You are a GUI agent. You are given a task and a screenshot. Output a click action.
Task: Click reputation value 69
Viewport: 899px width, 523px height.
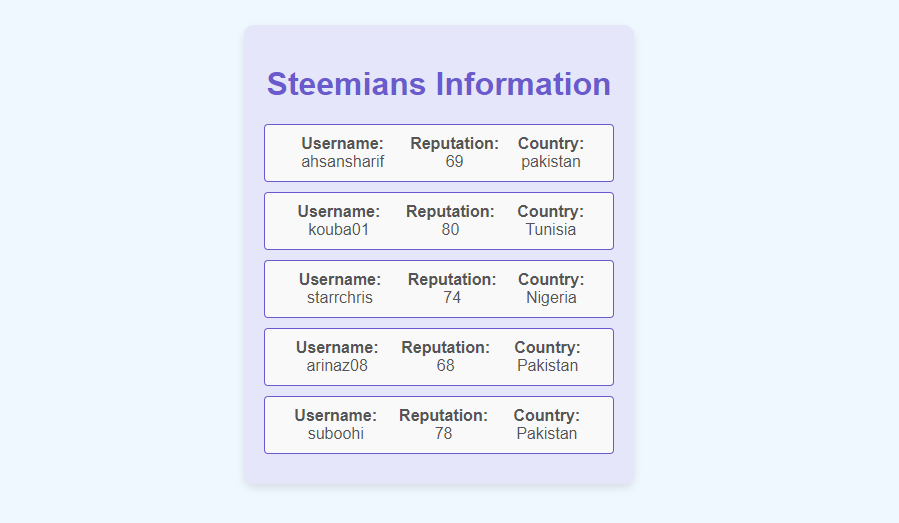click(455, 162)
